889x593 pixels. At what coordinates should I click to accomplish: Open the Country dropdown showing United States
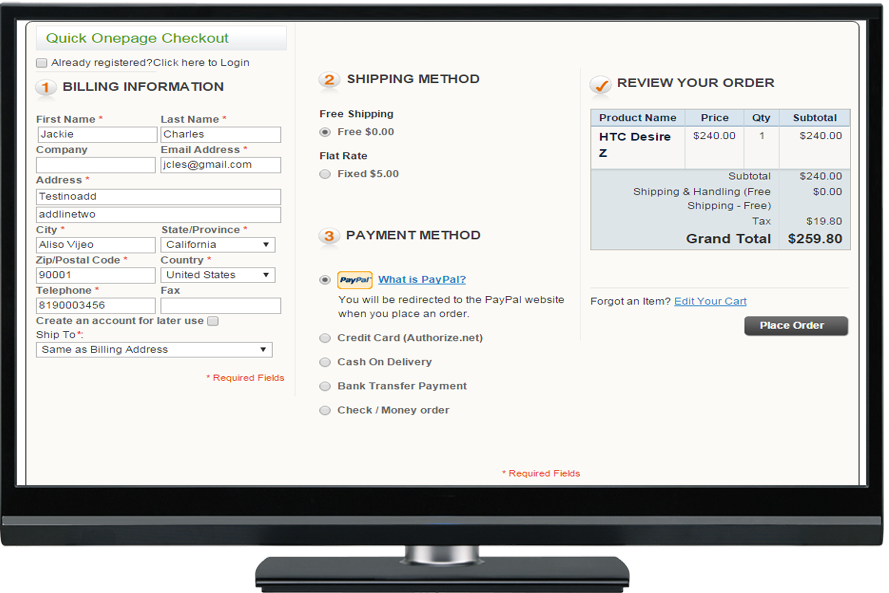pos(218,275)
